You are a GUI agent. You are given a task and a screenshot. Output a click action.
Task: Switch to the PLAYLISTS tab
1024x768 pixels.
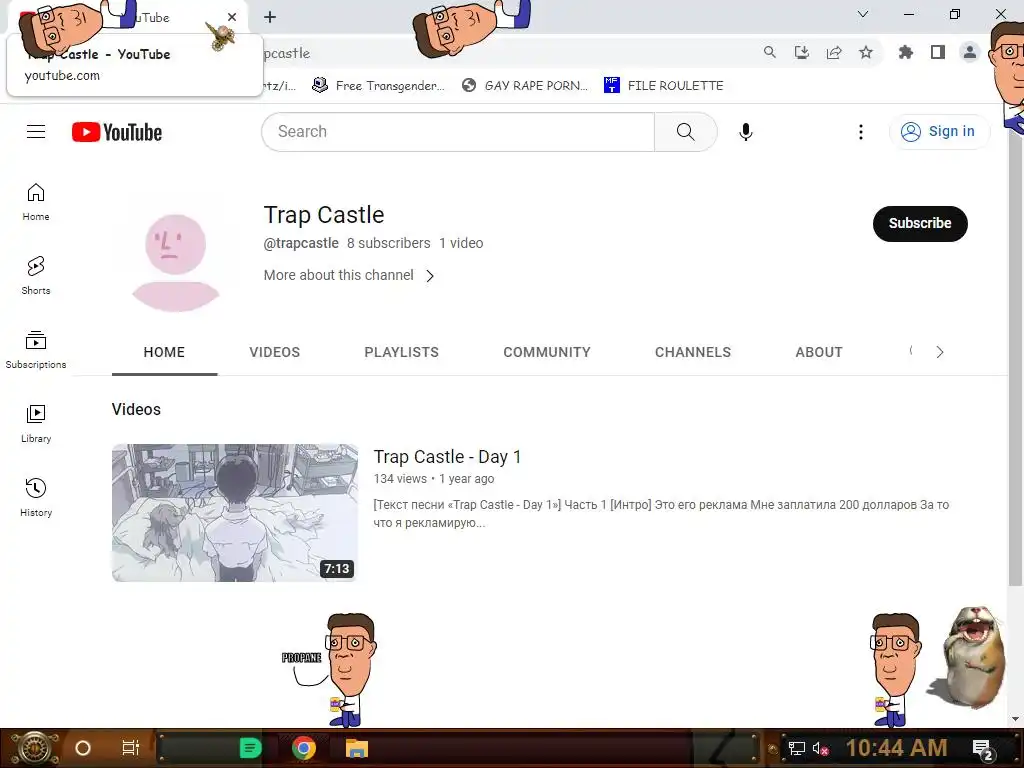[402, 352]
